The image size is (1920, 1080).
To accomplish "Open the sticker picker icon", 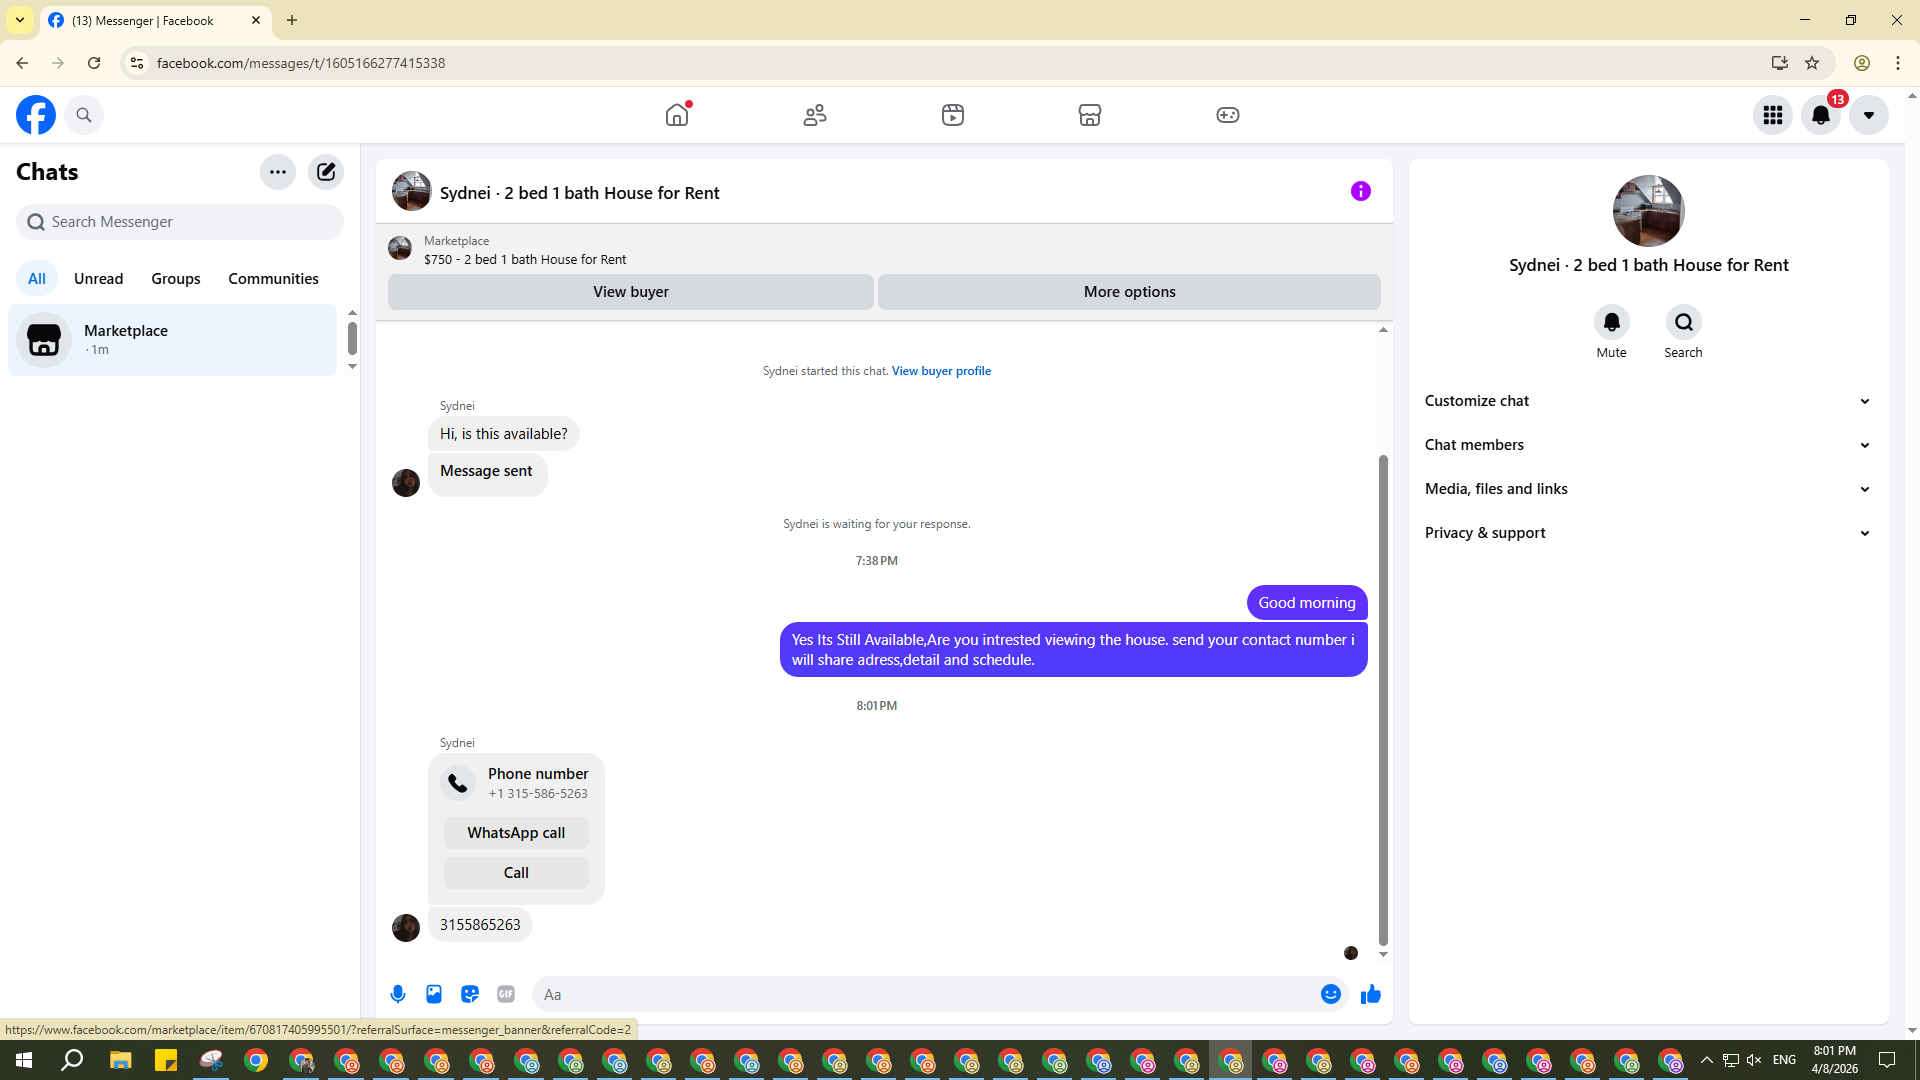I will coord(470,994).
